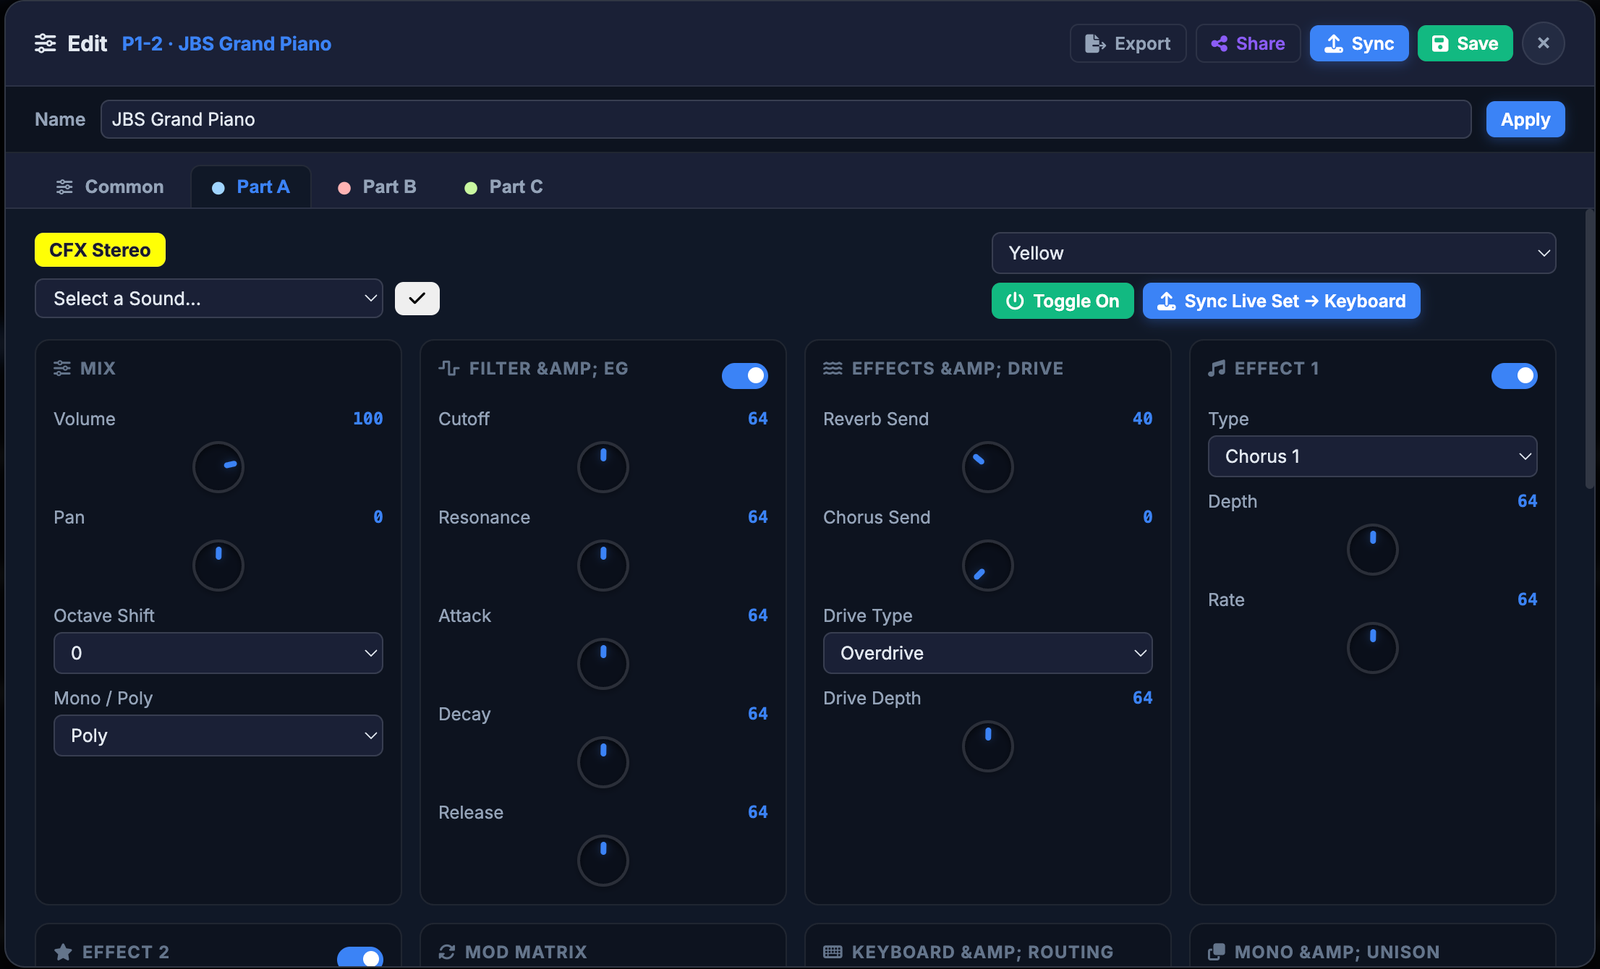The height and width of the screenshot is (969, 1600).
Task: Click the Effect 1 Depth knob
Action: point(1373,549)
